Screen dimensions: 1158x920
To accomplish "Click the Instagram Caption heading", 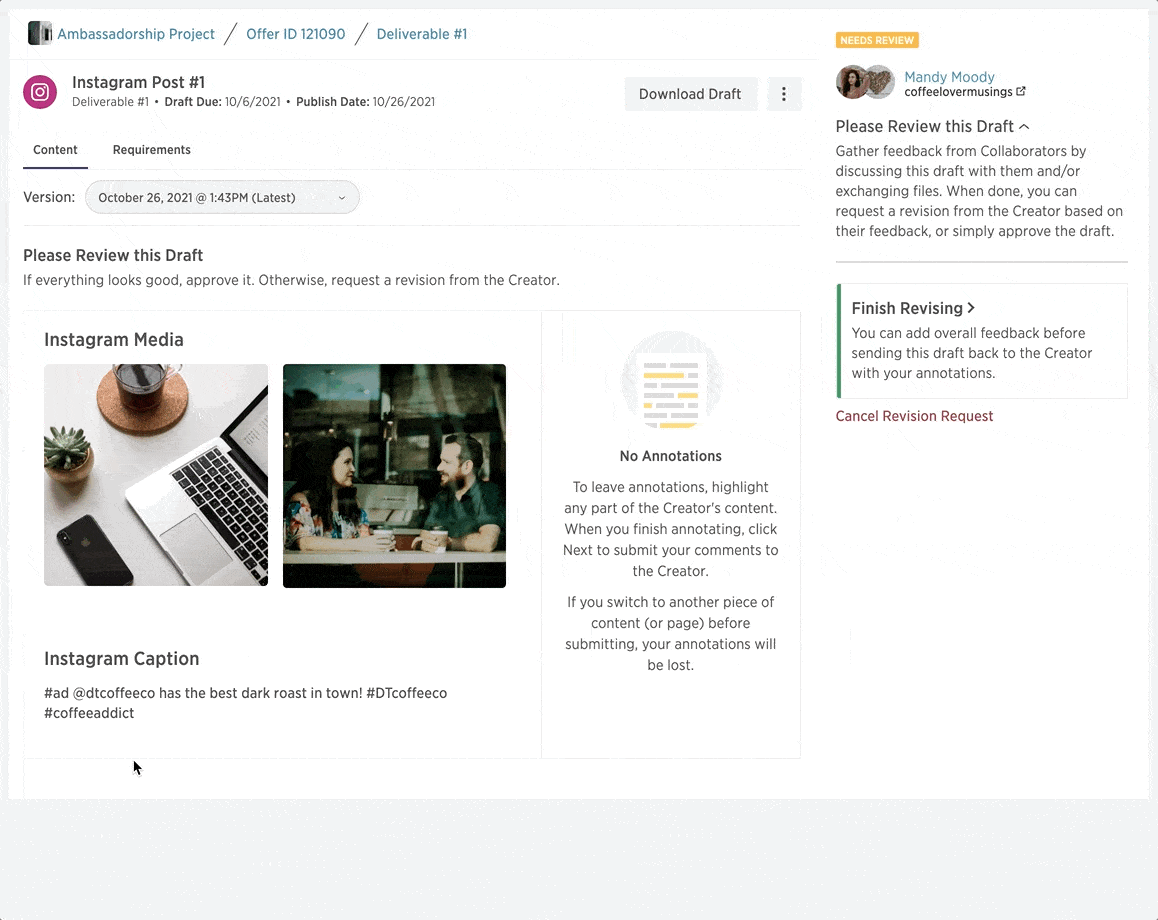I will (x=122, y=659).
